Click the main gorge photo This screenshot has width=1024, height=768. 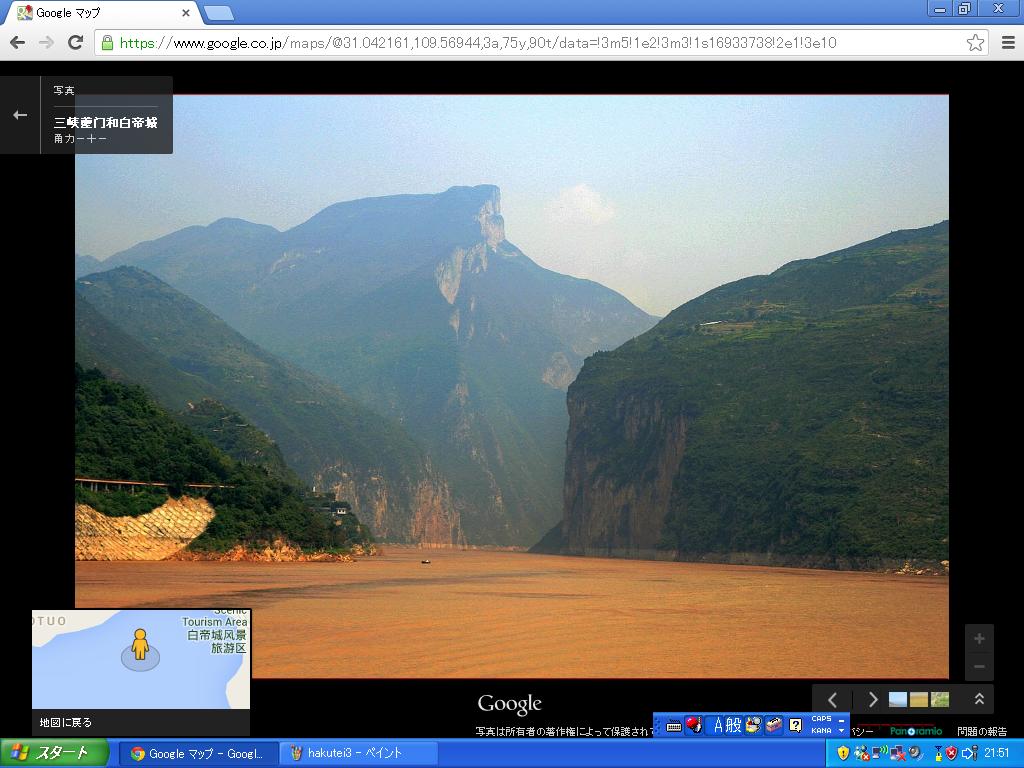(512, 387)
